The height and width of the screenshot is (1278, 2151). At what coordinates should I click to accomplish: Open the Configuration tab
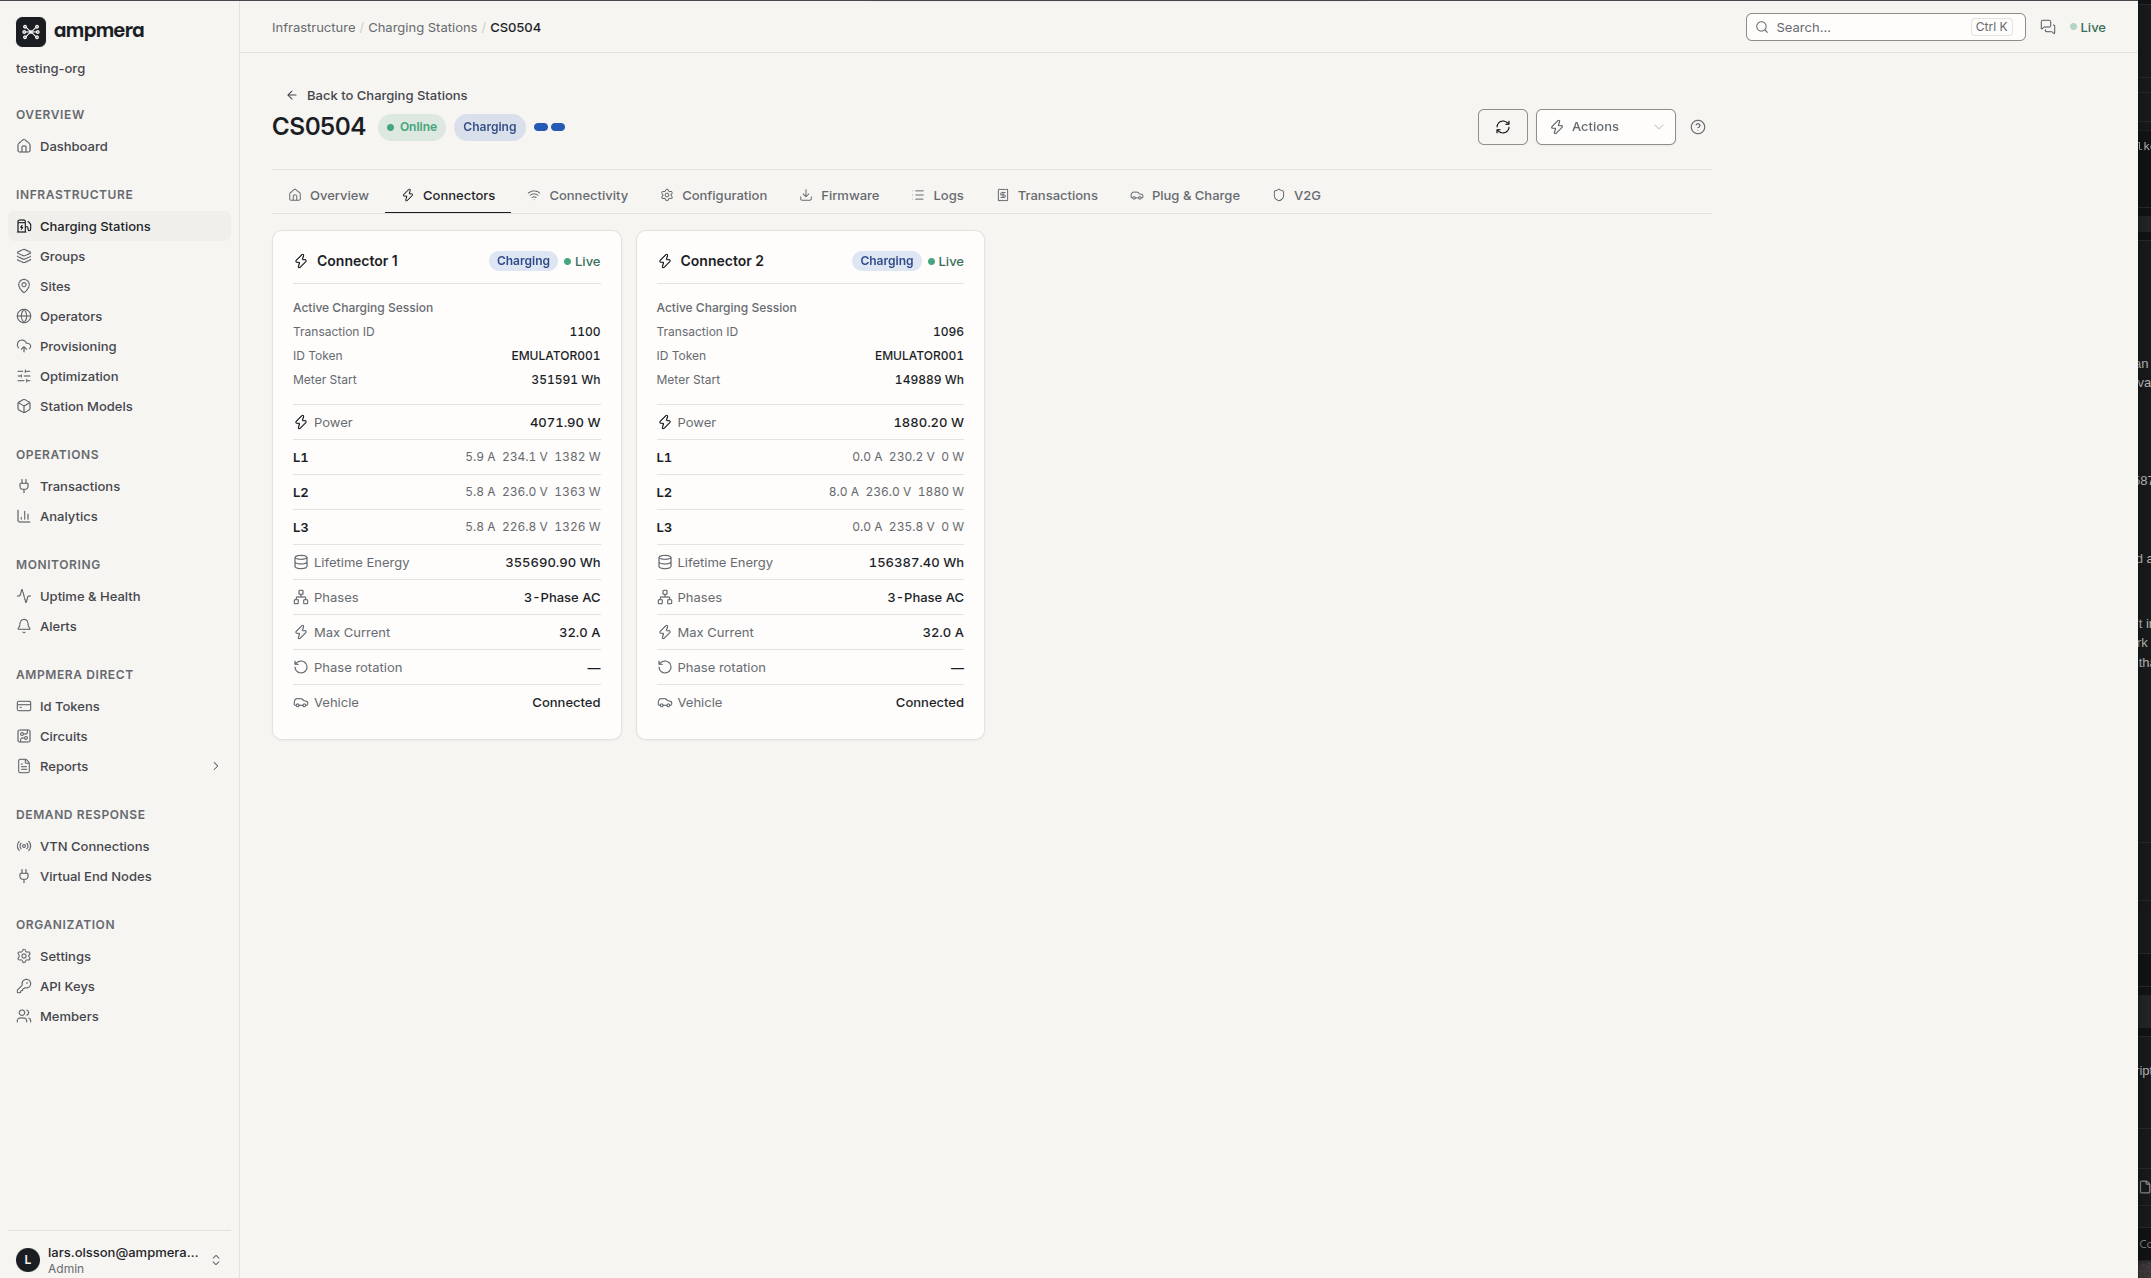click(x=714, y=195)
